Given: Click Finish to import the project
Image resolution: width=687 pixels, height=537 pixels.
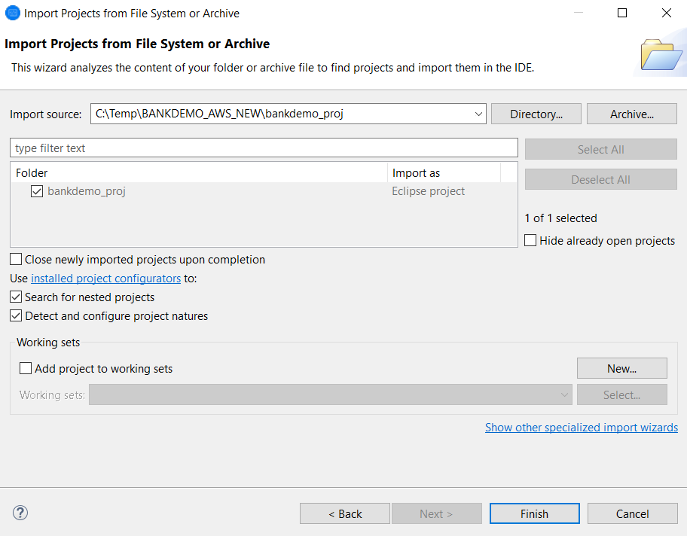Looking at the screenshot, I should pyautogui.click(x=534, y=514).
